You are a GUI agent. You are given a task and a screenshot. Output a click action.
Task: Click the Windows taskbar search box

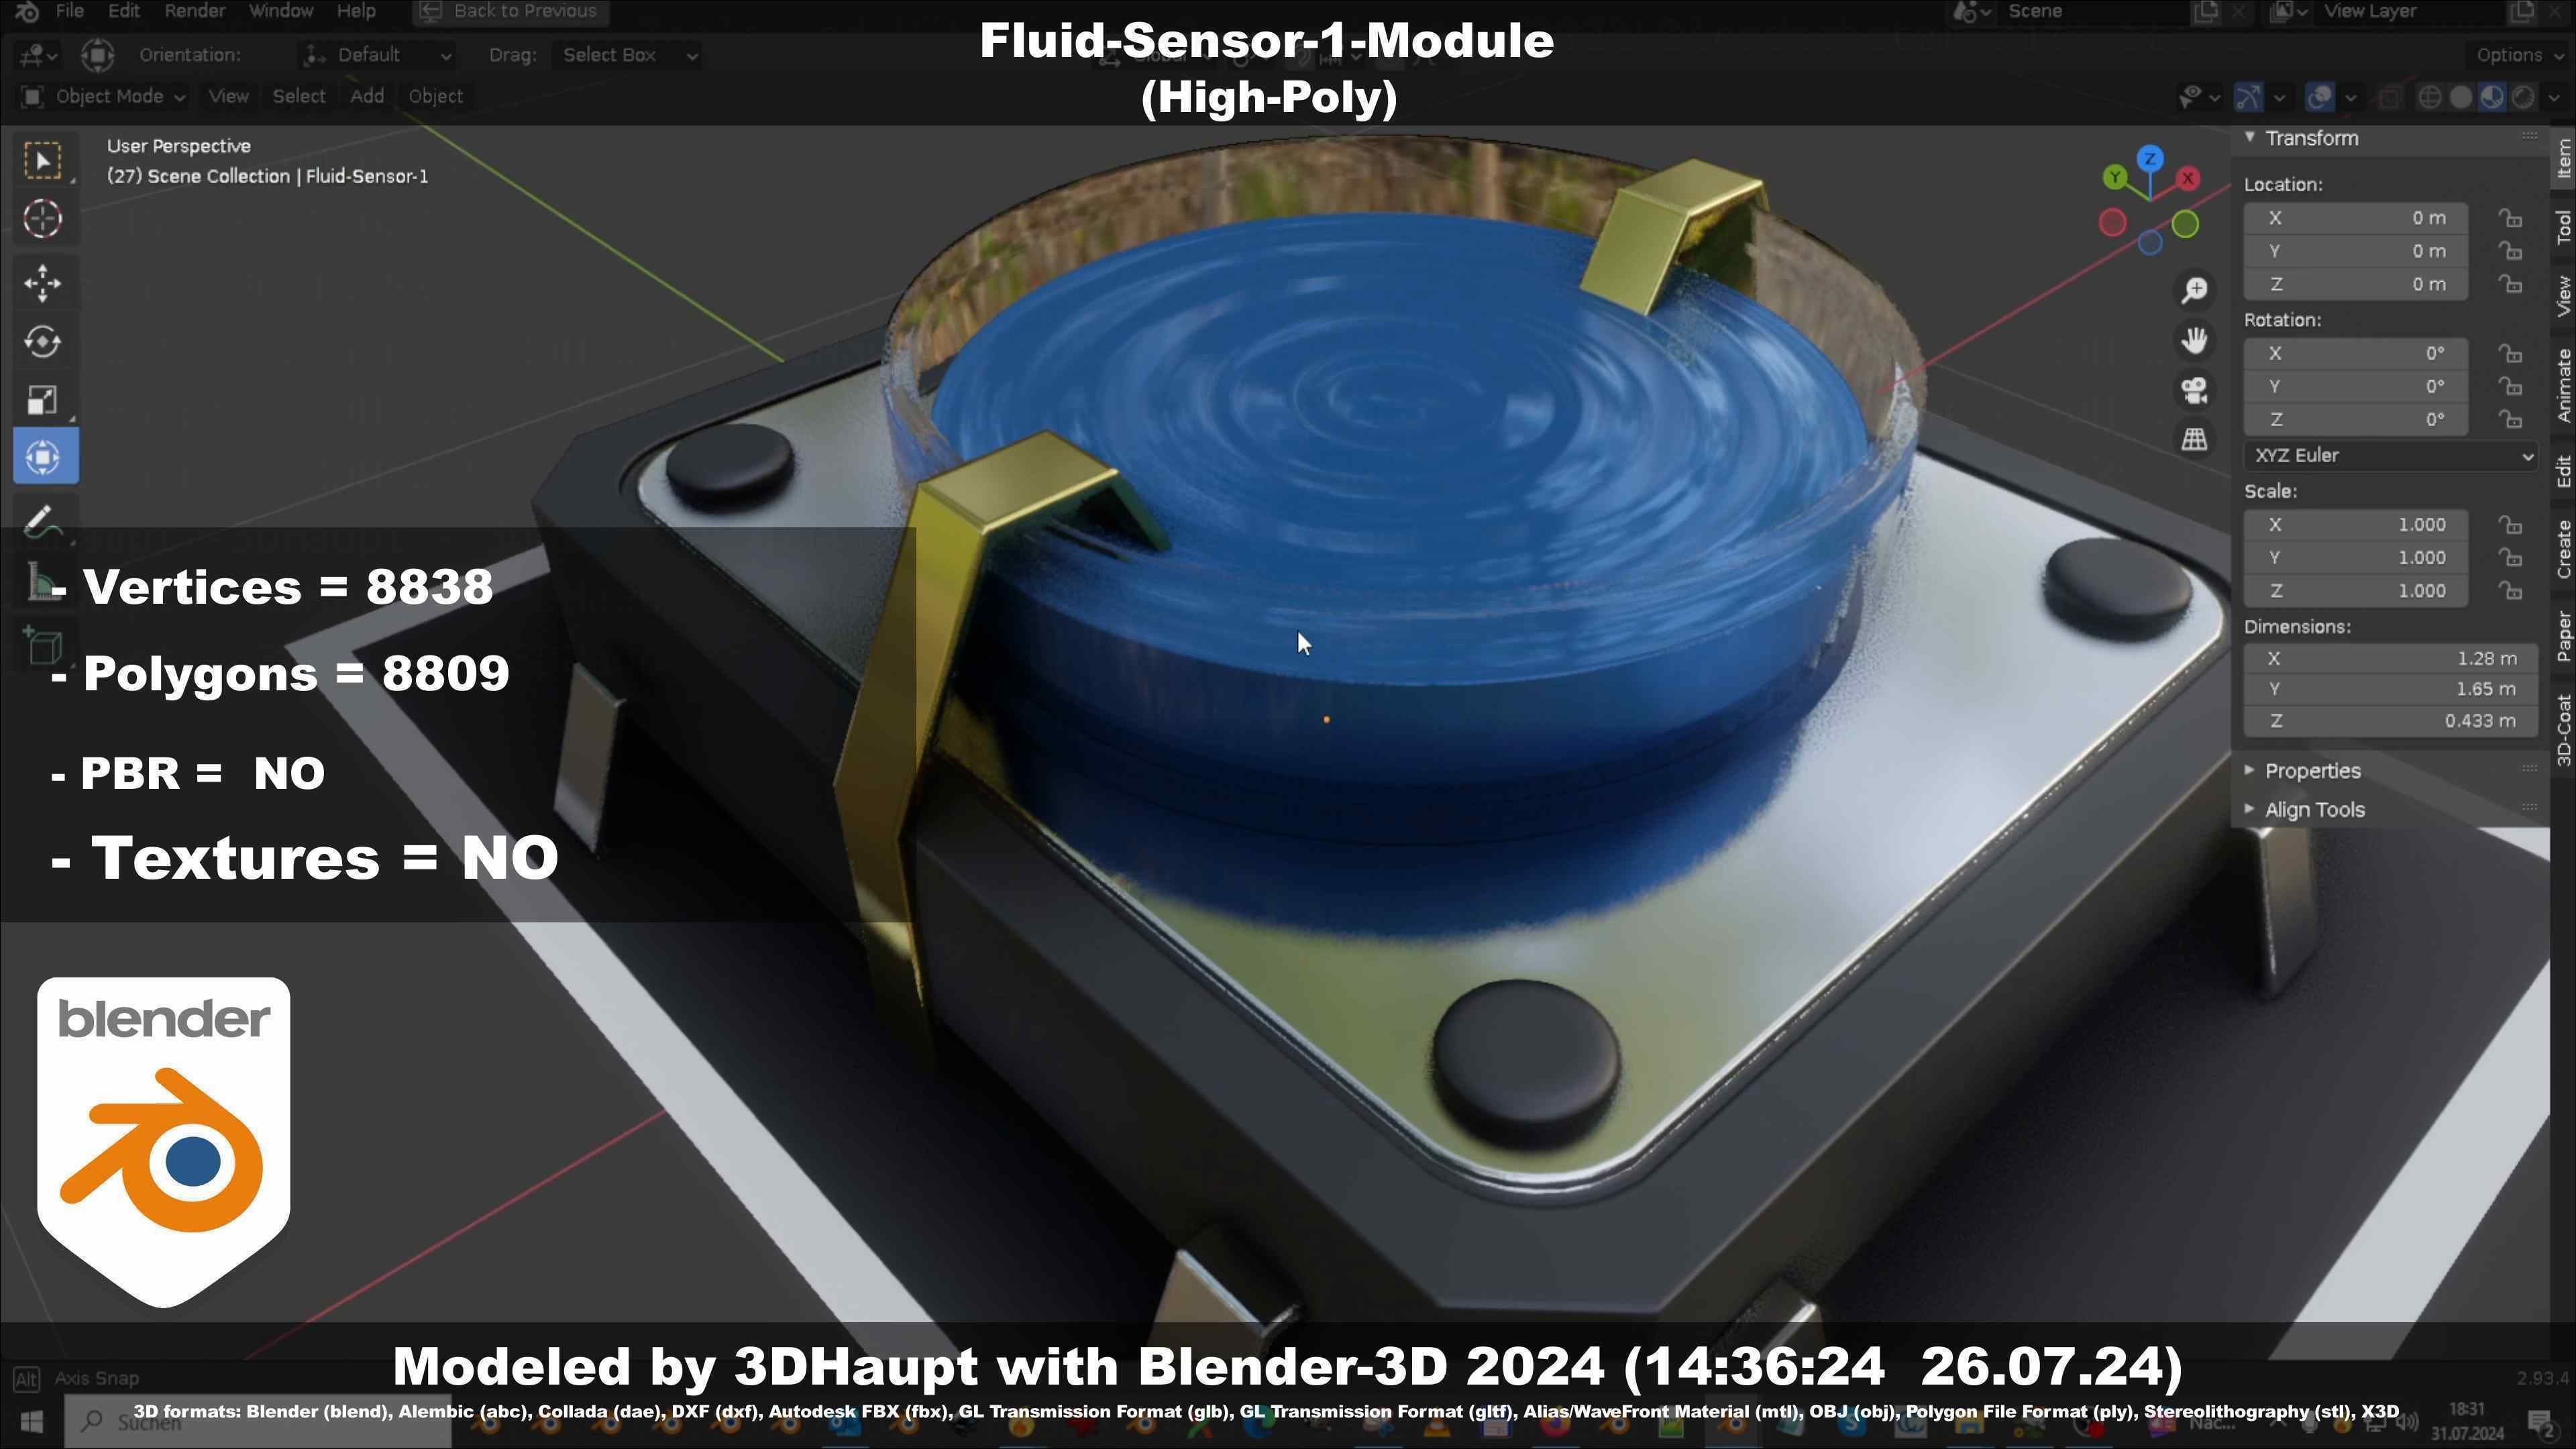coord(258,1421)
